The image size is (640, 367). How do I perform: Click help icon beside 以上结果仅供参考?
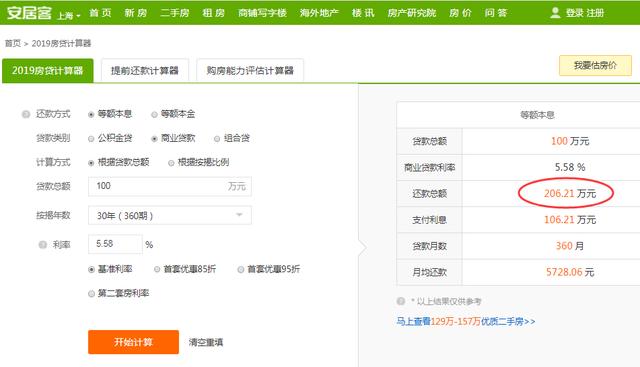click(x=400, y=301)
